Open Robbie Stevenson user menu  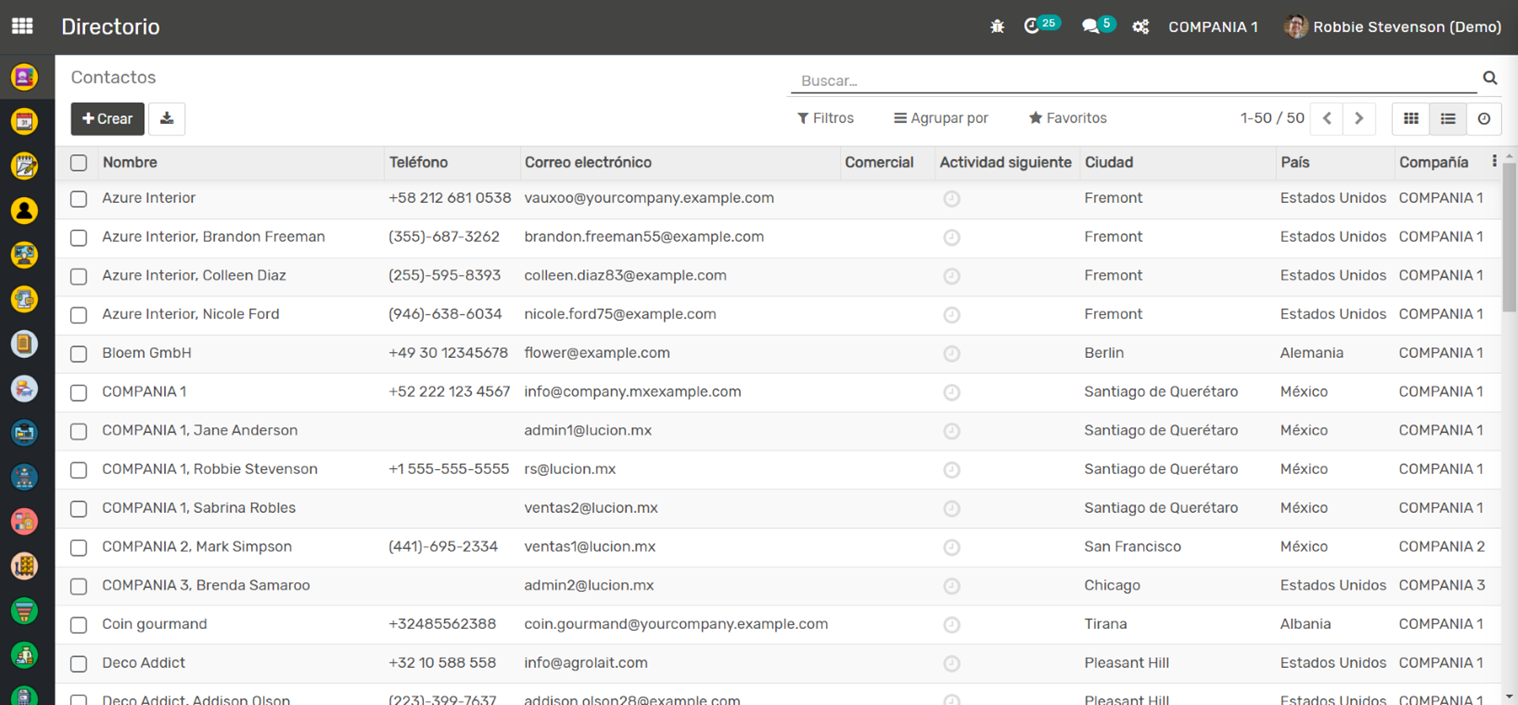(1393, 27)
